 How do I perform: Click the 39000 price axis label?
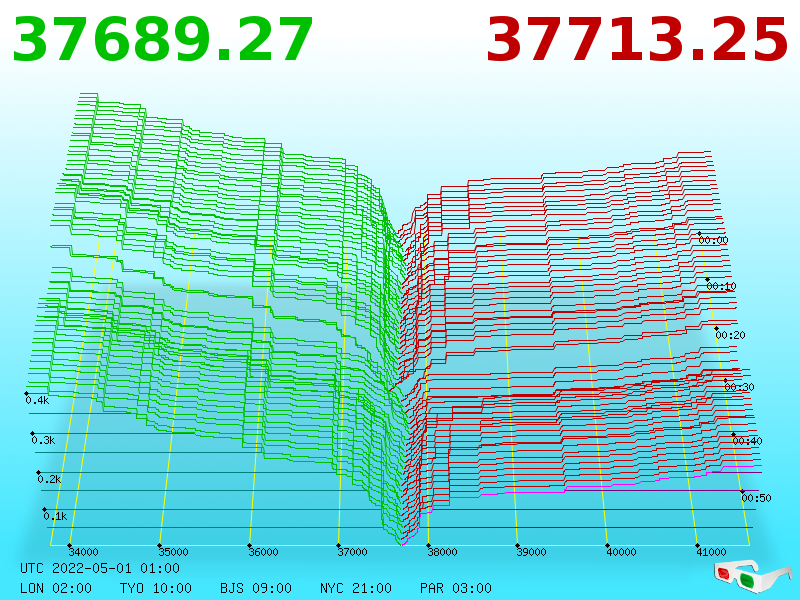[531, 552]
